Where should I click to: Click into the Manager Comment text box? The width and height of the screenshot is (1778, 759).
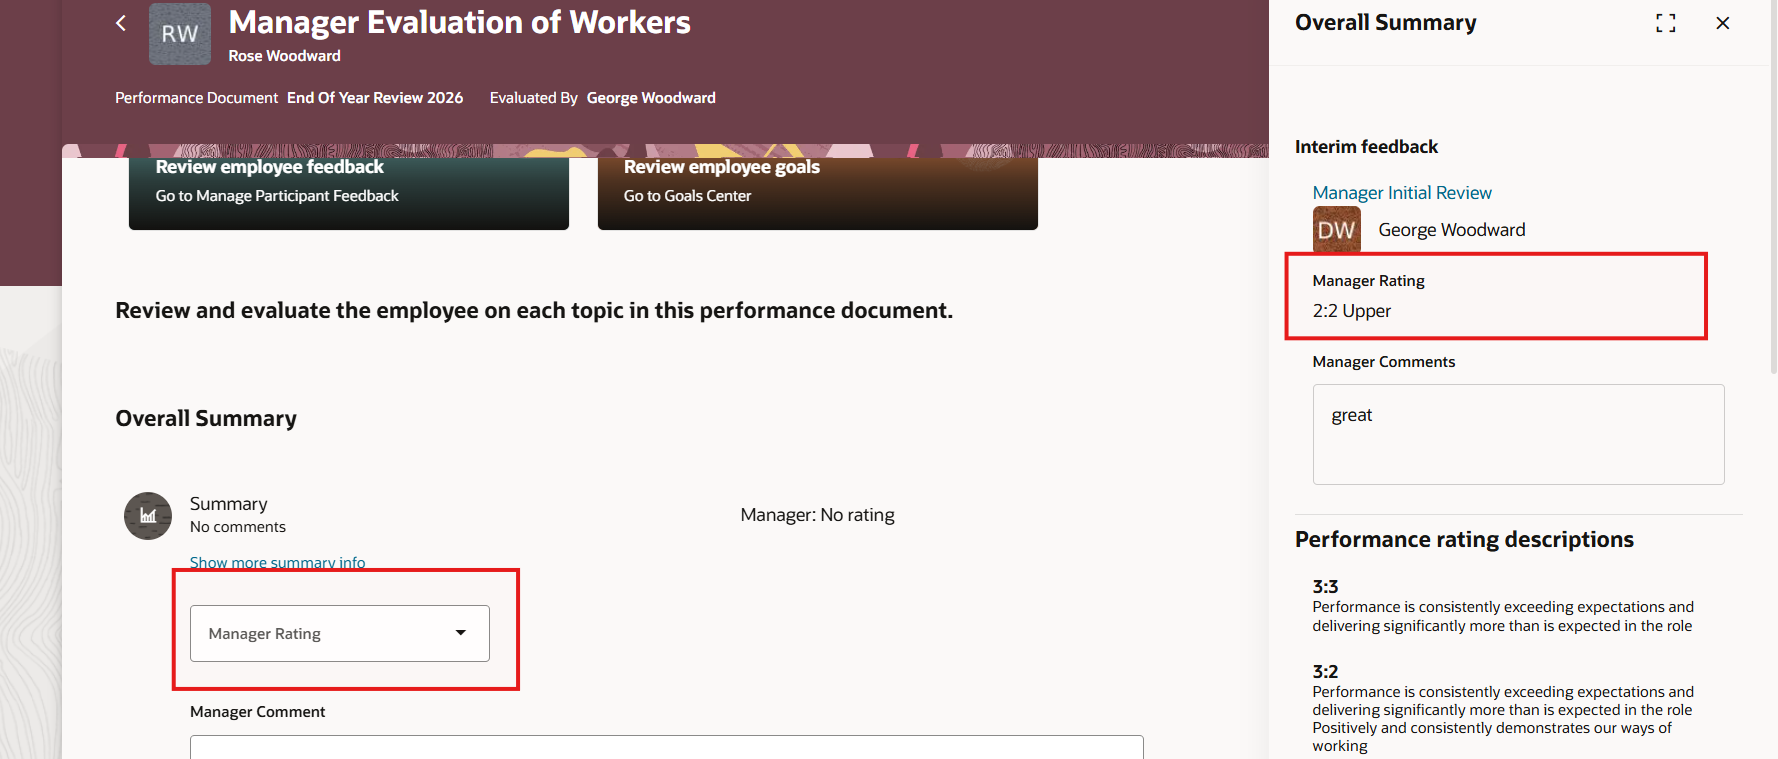666,747
